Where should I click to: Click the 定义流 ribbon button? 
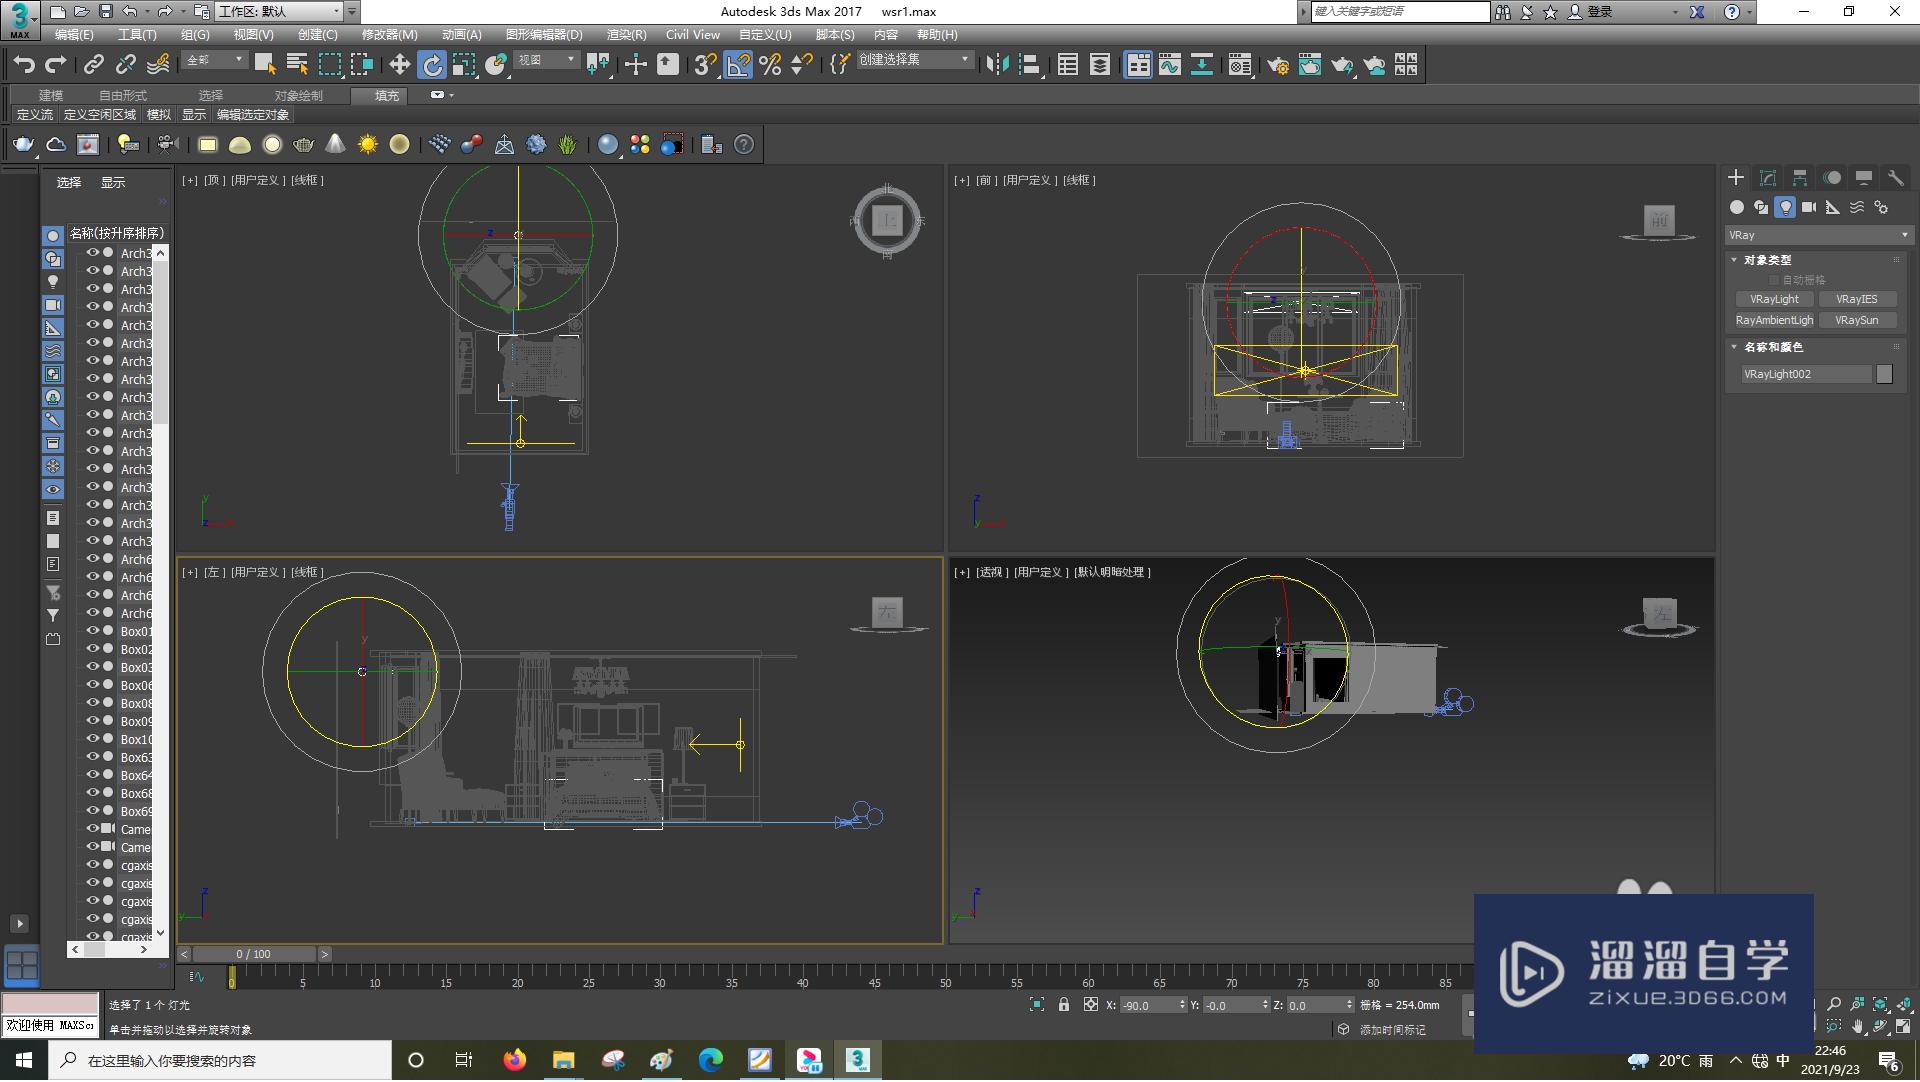point(34,115)
